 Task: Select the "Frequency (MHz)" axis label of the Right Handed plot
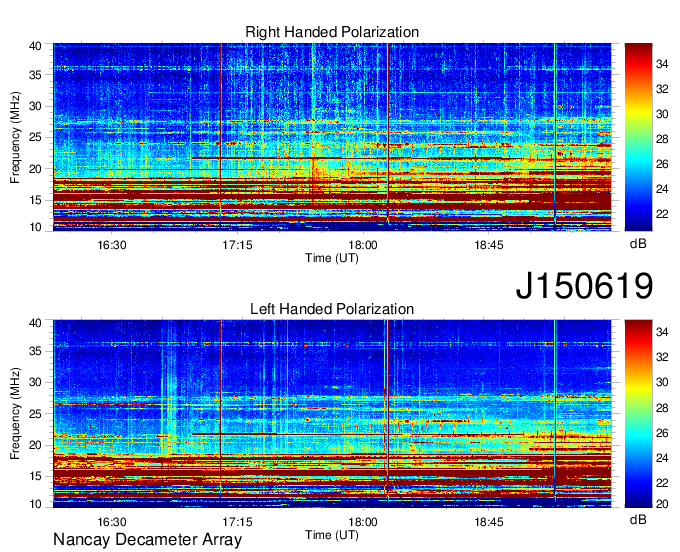(15, 137)
